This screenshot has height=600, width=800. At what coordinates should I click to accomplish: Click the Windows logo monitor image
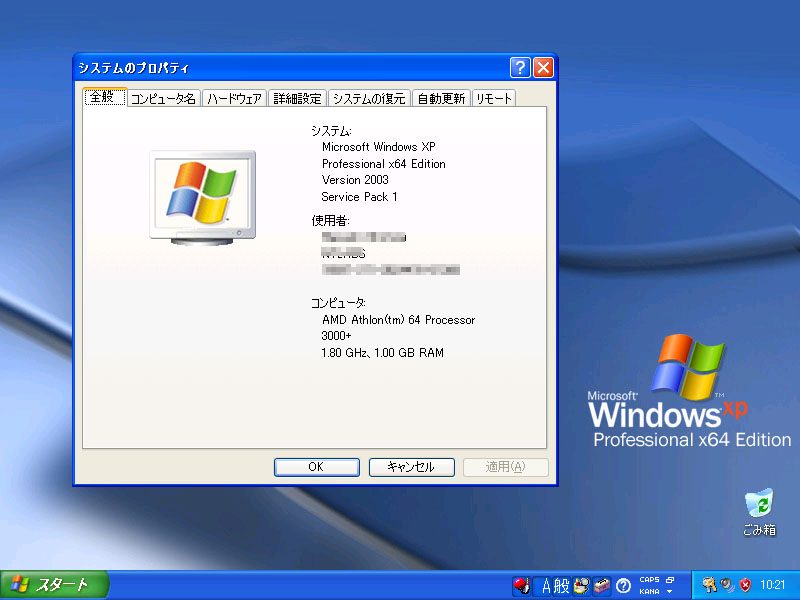coord(203,197)
